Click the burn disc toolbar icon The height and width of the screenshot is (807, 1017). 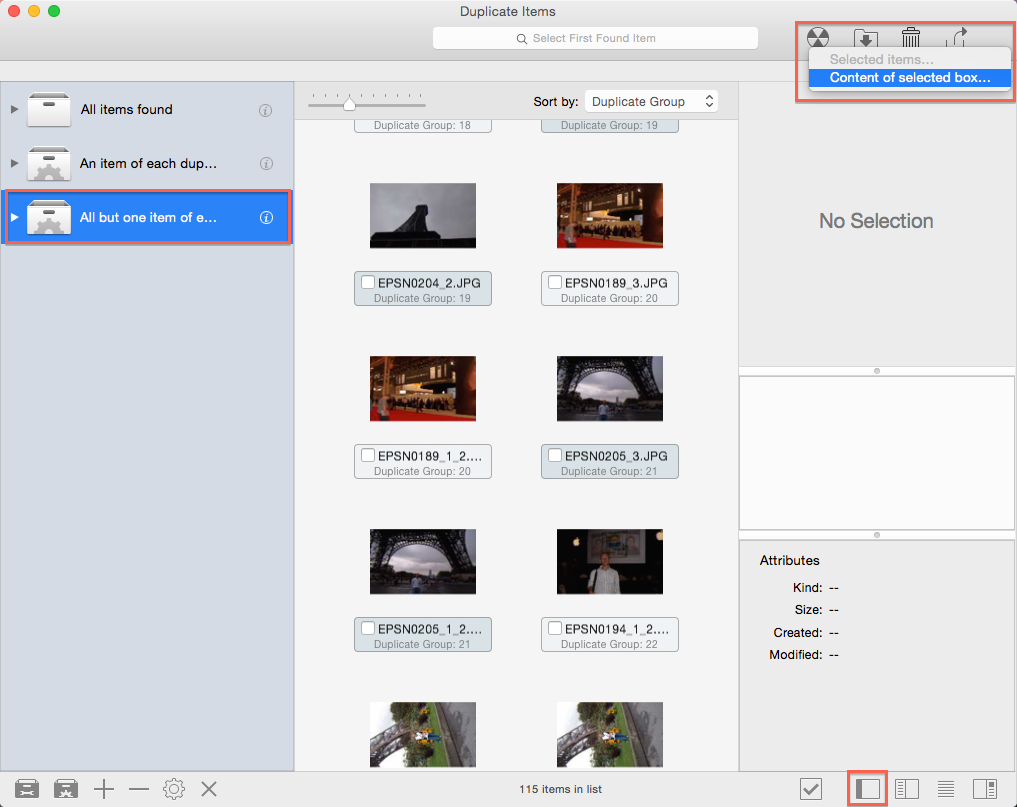(x=818, y=38)
